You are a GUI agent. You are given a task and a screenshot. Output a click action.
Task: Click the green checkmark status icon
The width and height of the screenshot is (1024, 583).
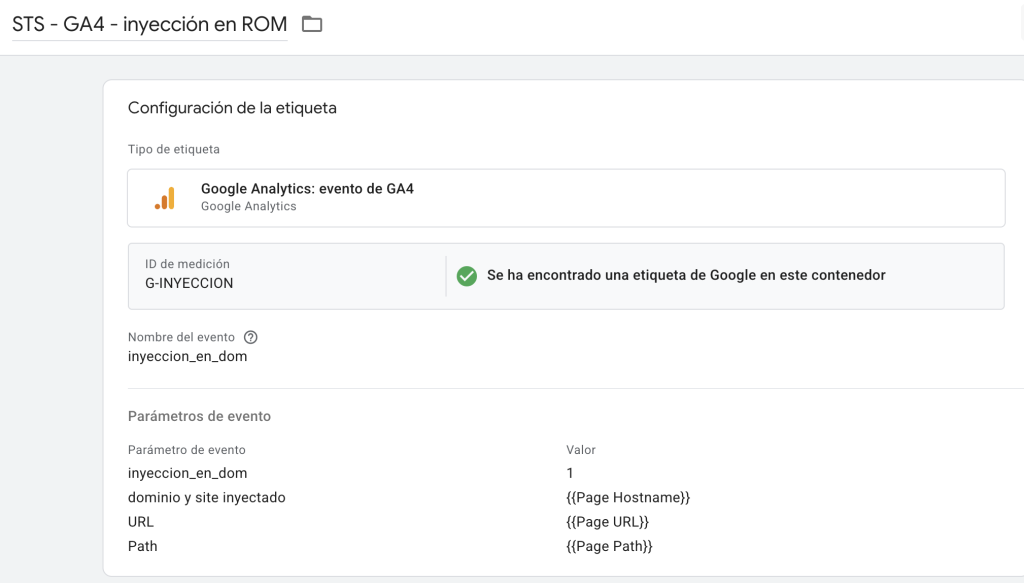click(x=466, y=276)
